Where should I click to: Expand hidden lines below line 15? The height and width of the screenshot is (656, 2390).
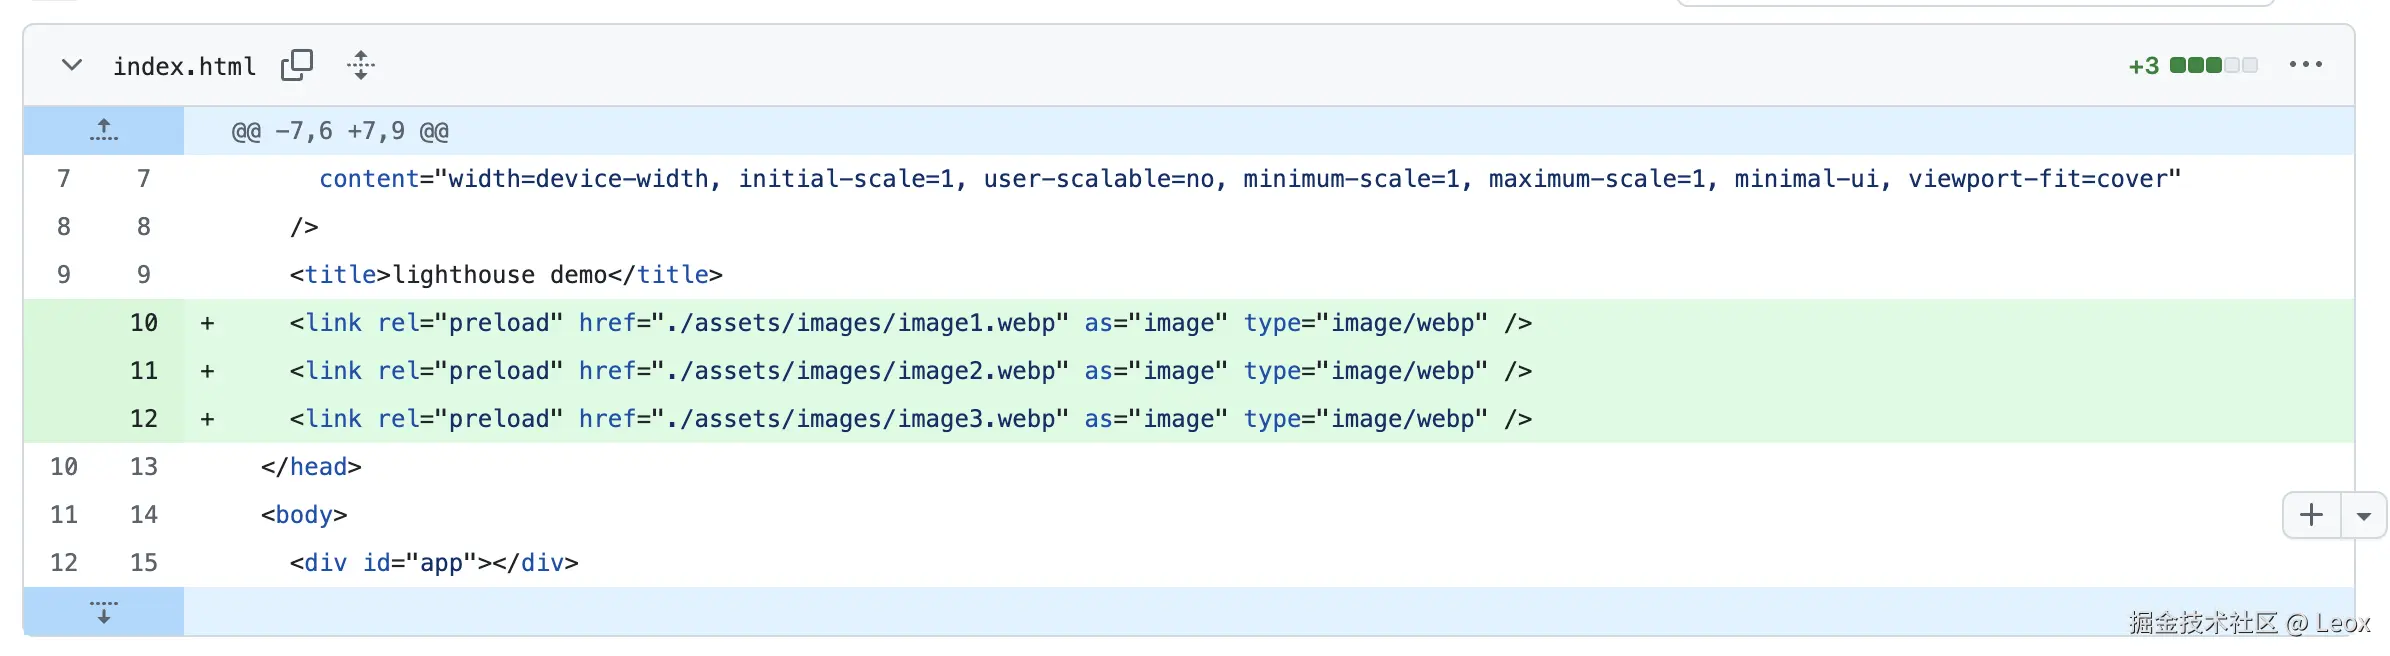(104, 611)
